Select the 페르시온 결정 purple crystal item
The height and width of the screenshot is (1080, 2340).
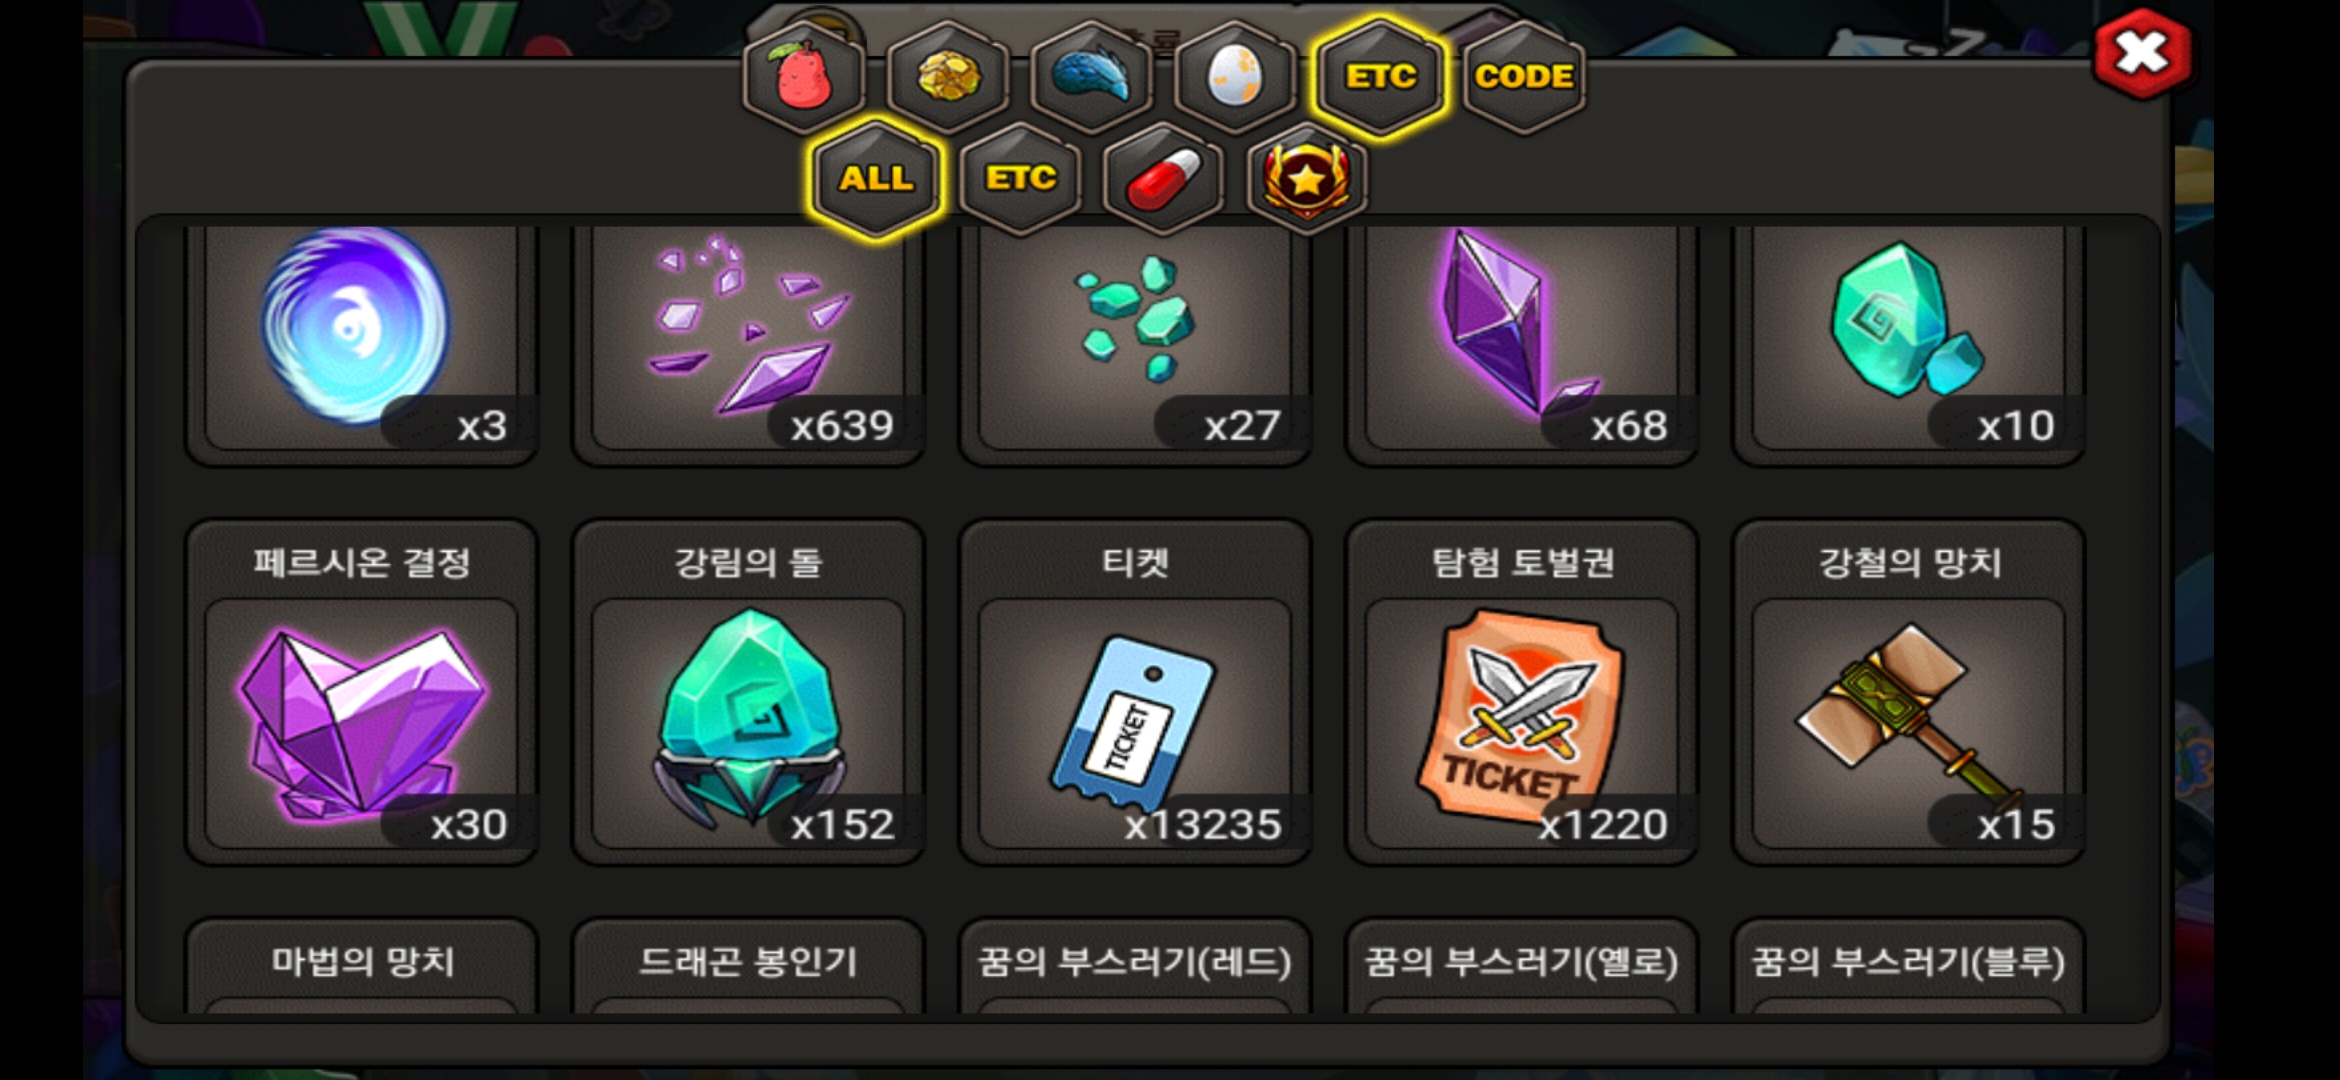[361, 692]
